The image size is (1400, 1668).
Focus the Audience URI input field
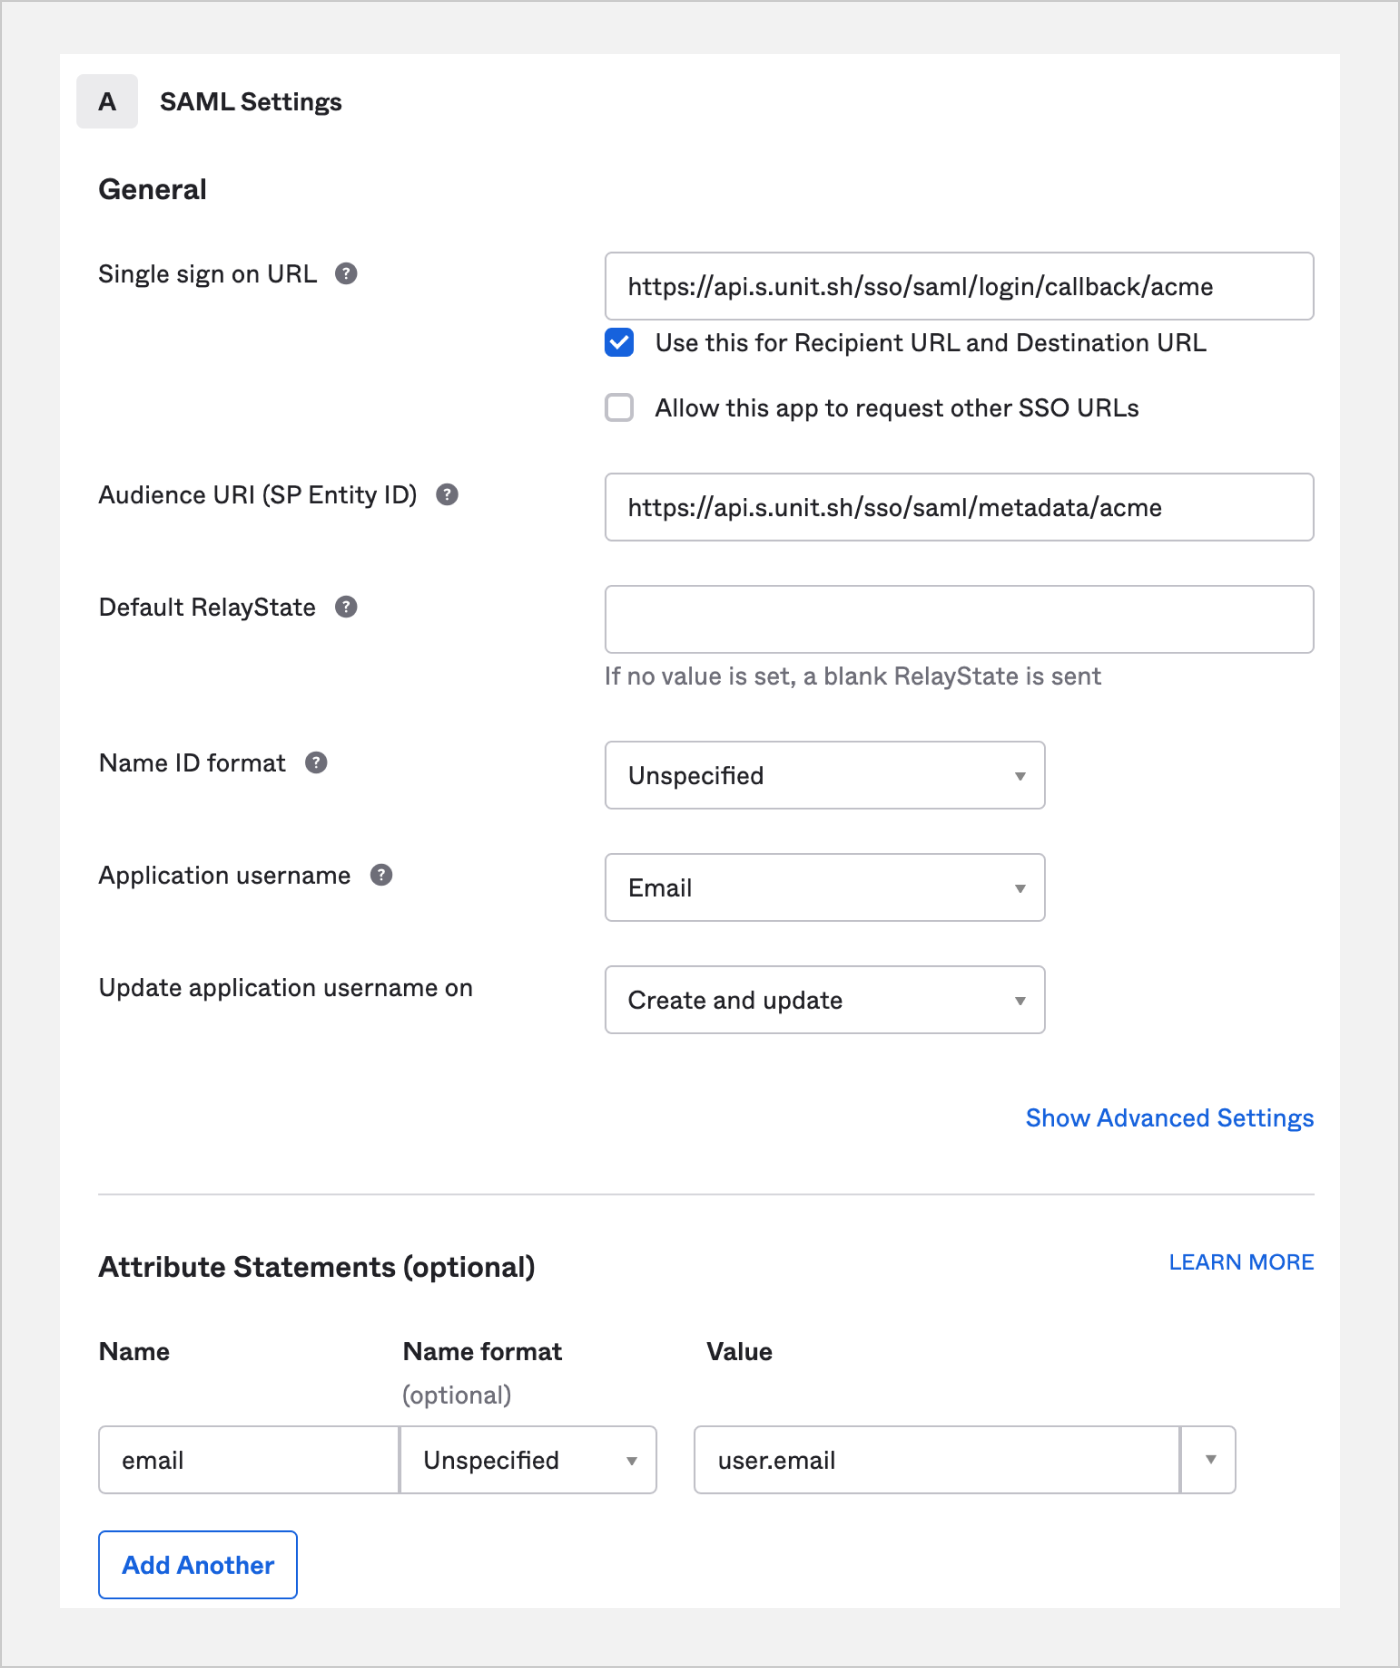pyautogui.click(x=958, y=508)
